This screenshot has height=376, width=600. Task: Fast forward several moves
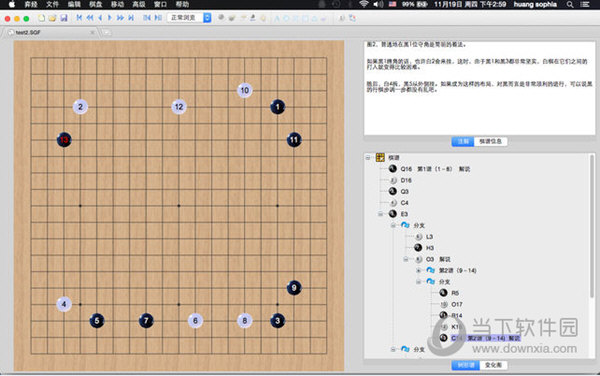[120, 18]
